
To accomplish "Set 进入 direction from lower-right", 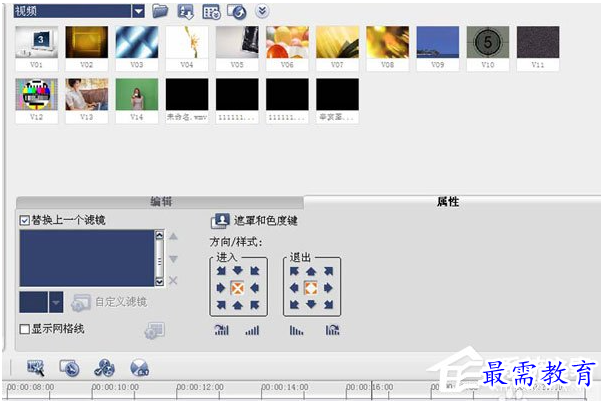I will point(255,305).
